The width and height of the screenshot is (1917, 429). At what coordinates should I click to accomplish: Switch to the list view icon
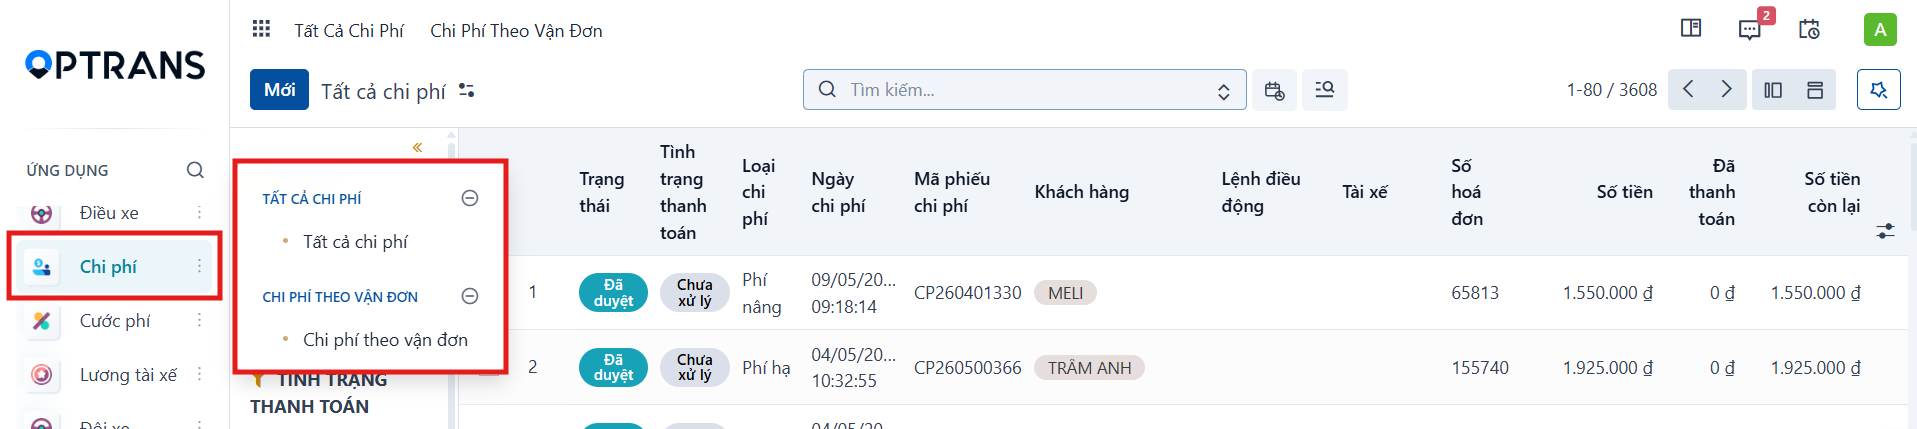[1815, 90]
